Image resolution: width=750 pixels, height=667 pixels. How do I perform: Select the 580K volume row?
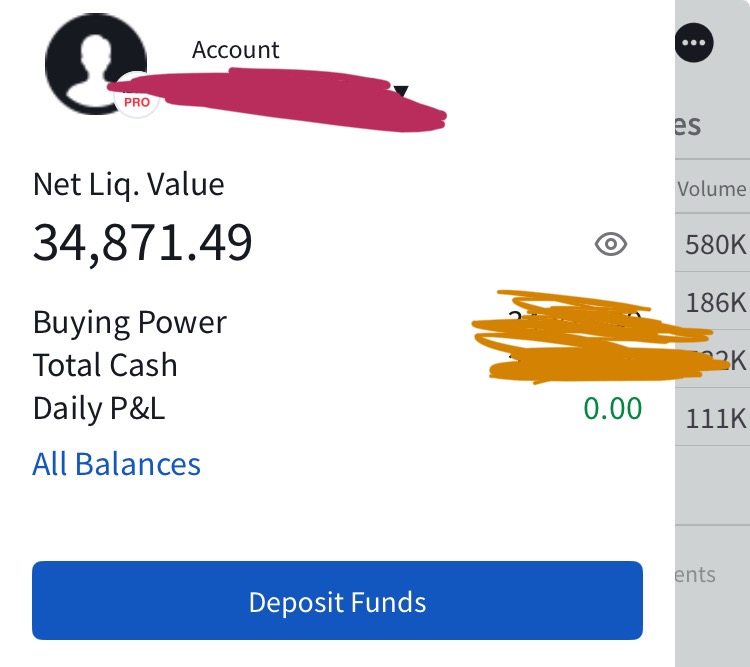click(715, 245)
